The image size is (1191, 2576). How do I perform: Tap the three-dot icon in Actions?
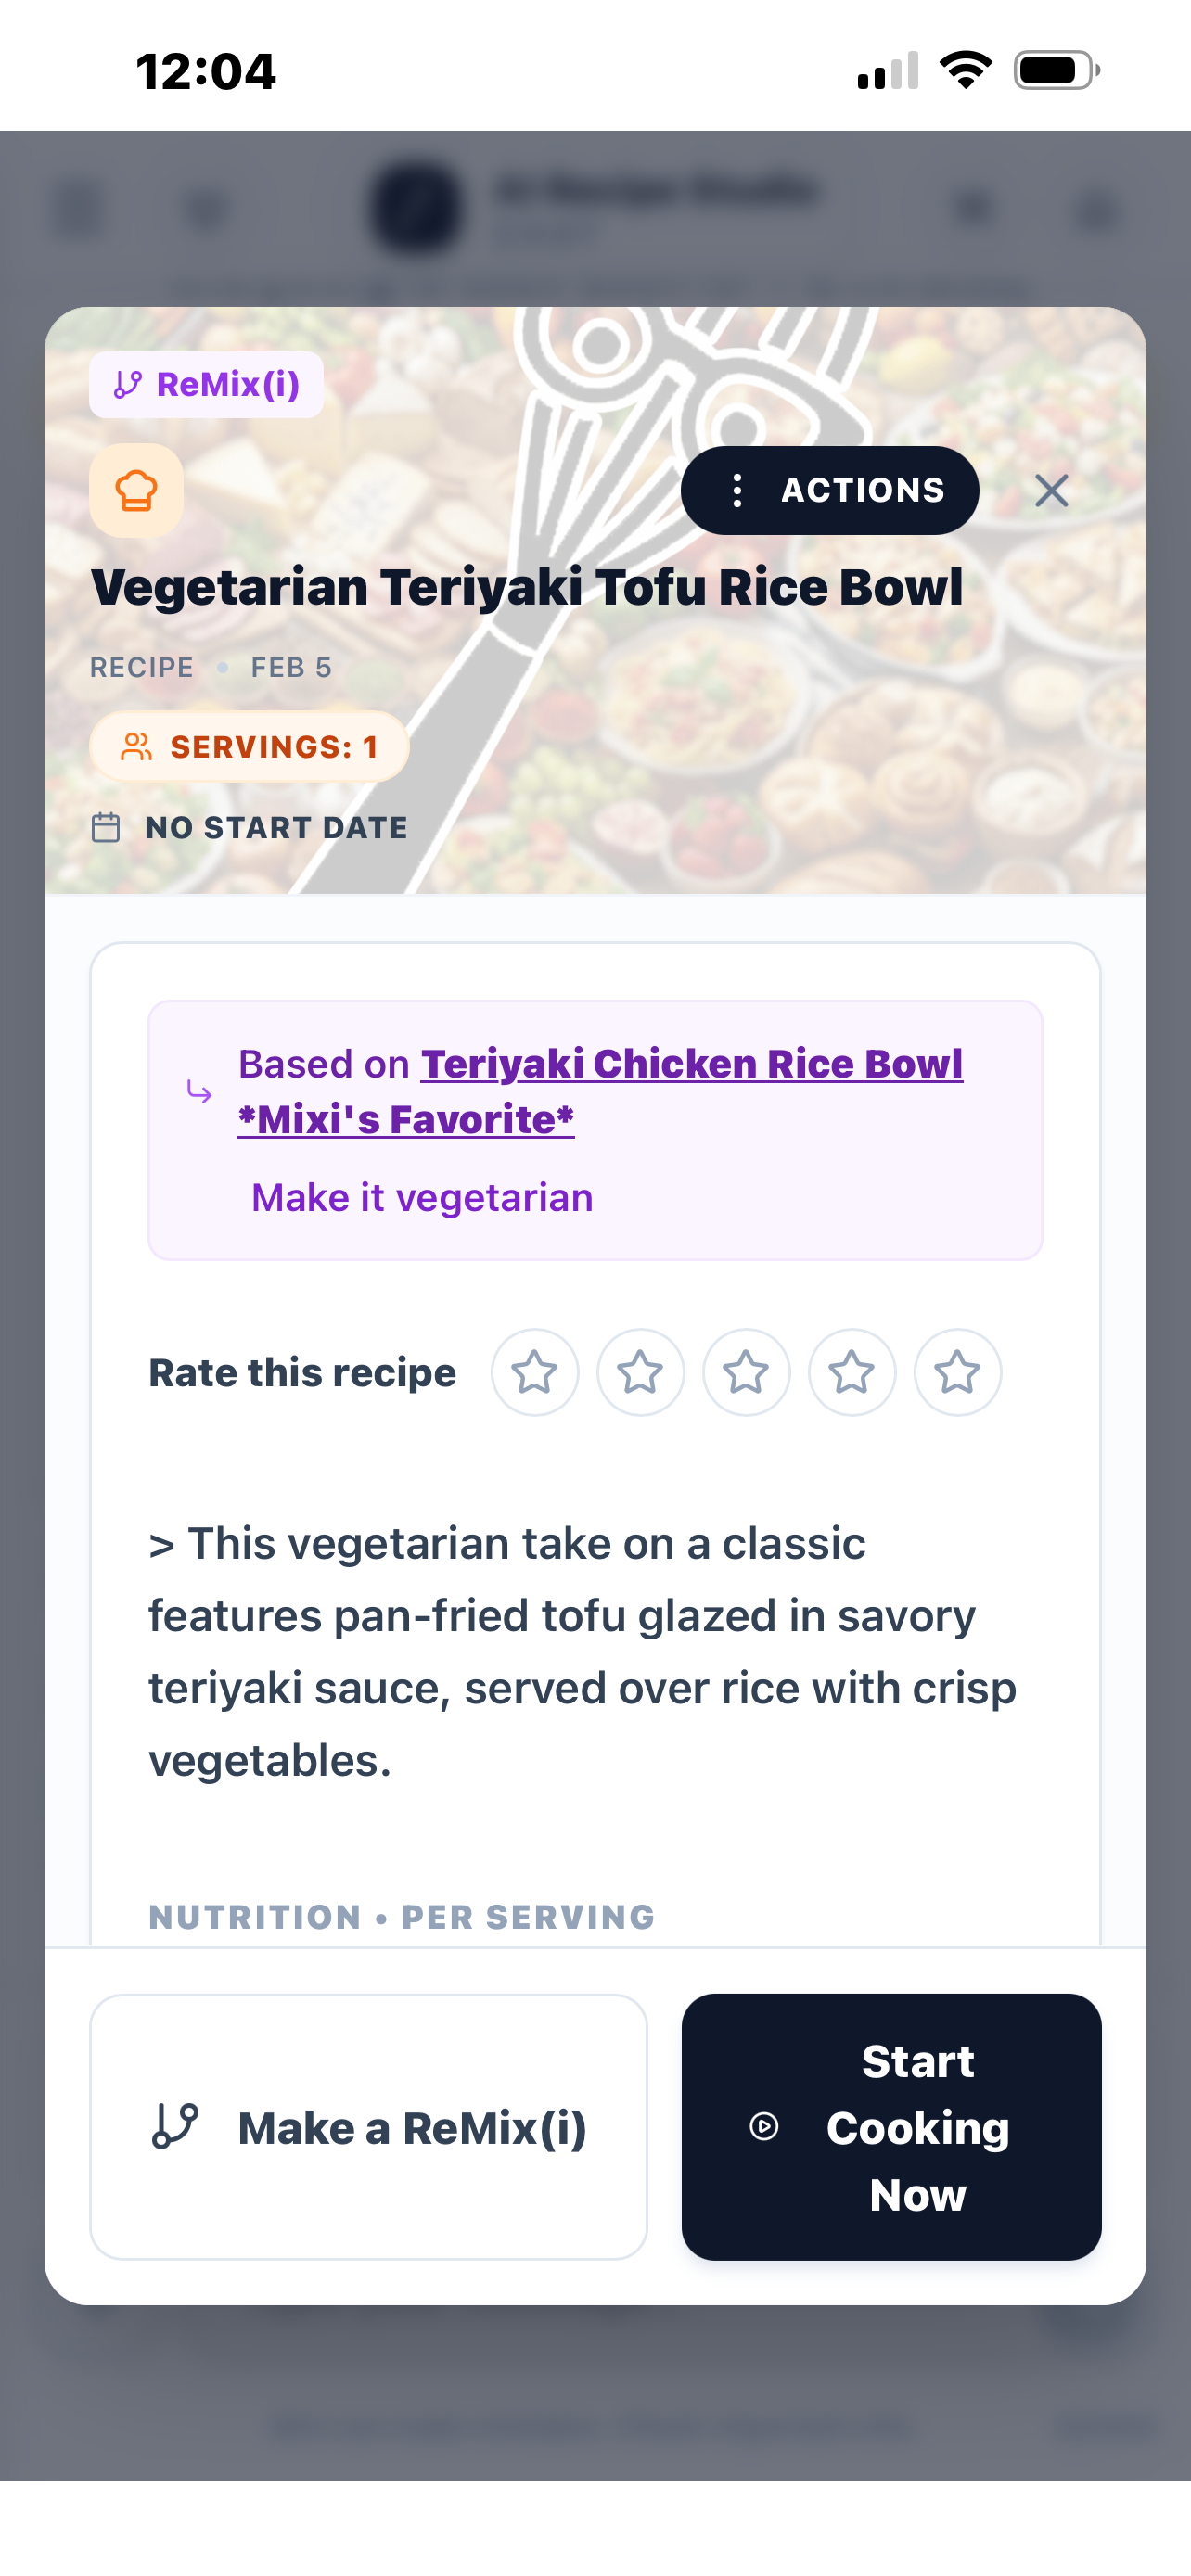click(x=737, y=490)
